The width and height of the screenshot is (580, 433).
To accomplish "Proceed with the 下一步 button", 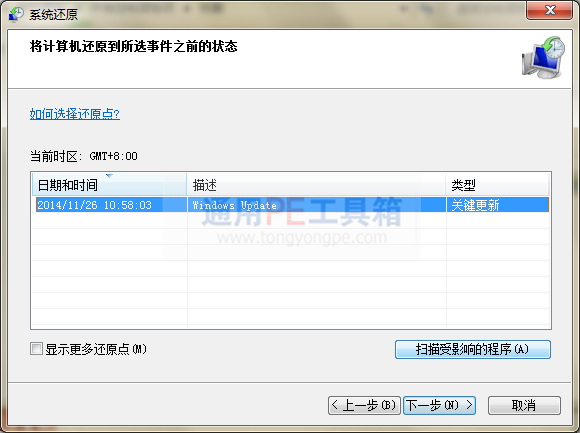I will point(439,405).
